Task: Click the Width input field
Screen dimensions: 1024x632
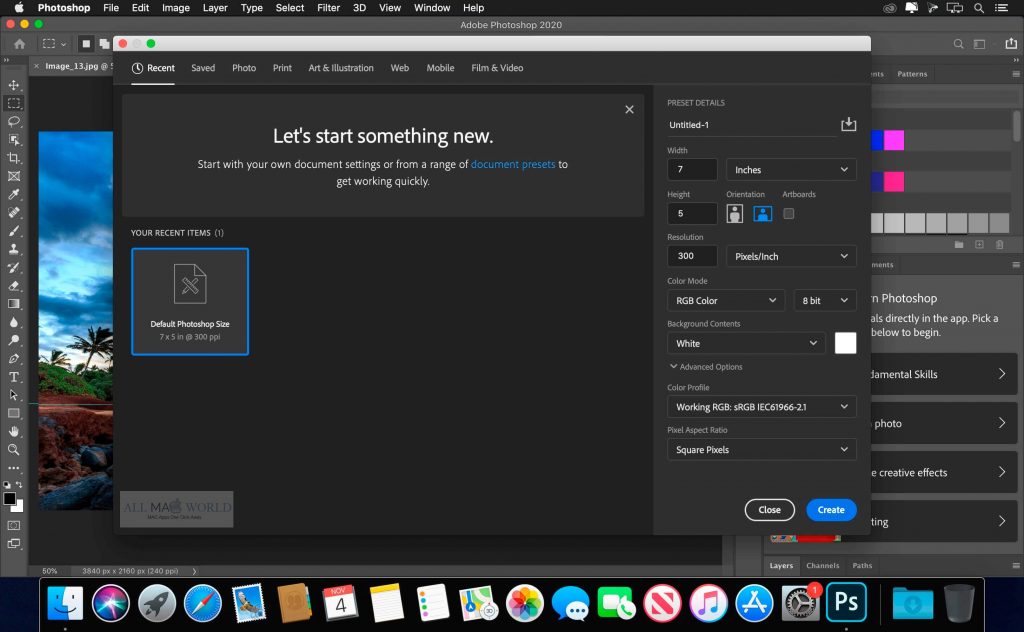Action: point(692,170)
